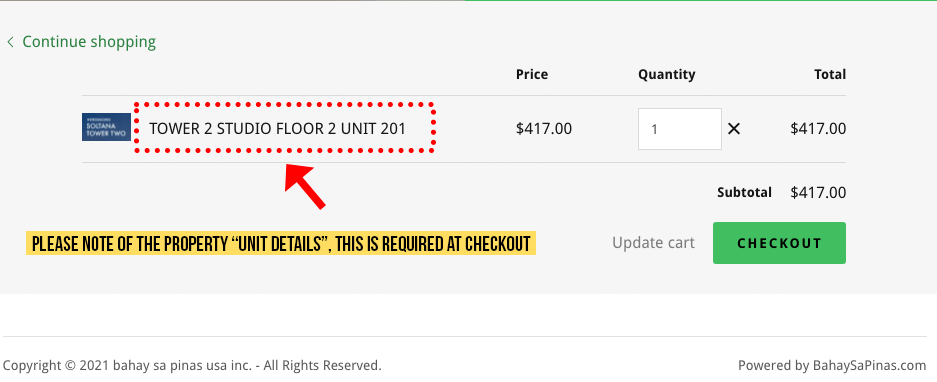Go back via the Continue shopping link
This screenshot has width=937, height=382.
coord(89,42)
